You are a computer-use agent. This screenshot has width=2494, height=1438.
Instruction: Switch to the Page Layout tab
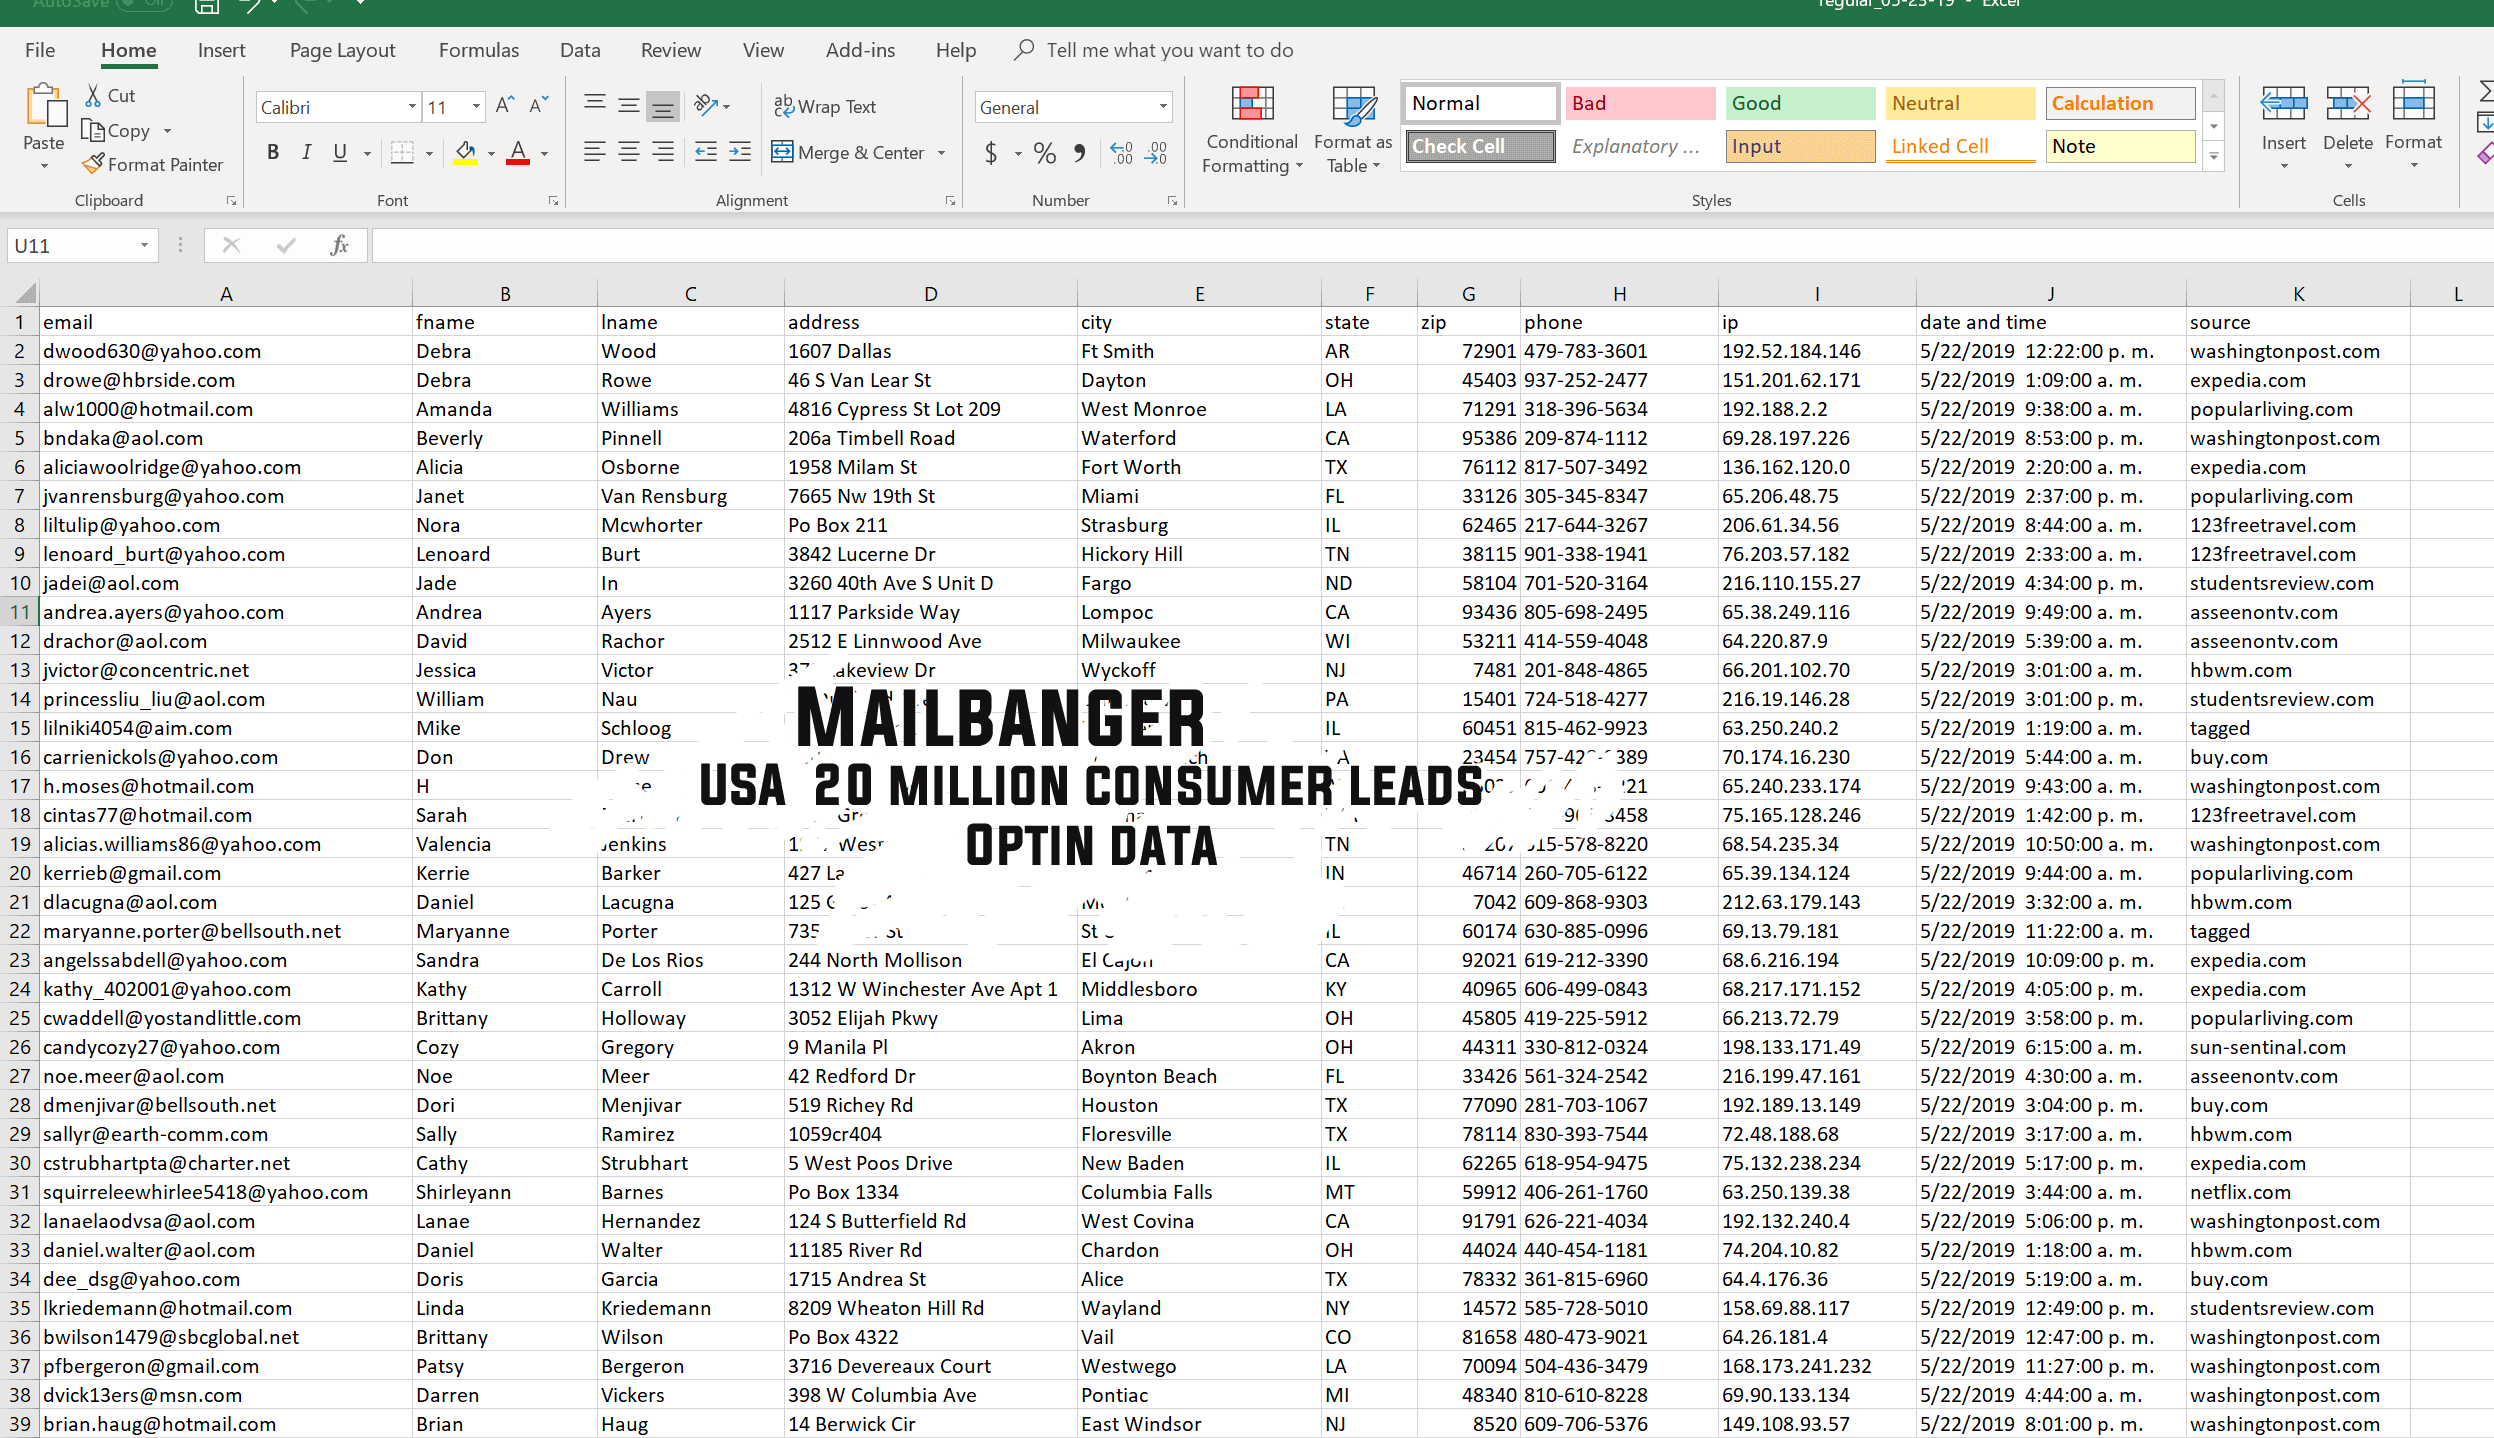[x=342, y=50]
